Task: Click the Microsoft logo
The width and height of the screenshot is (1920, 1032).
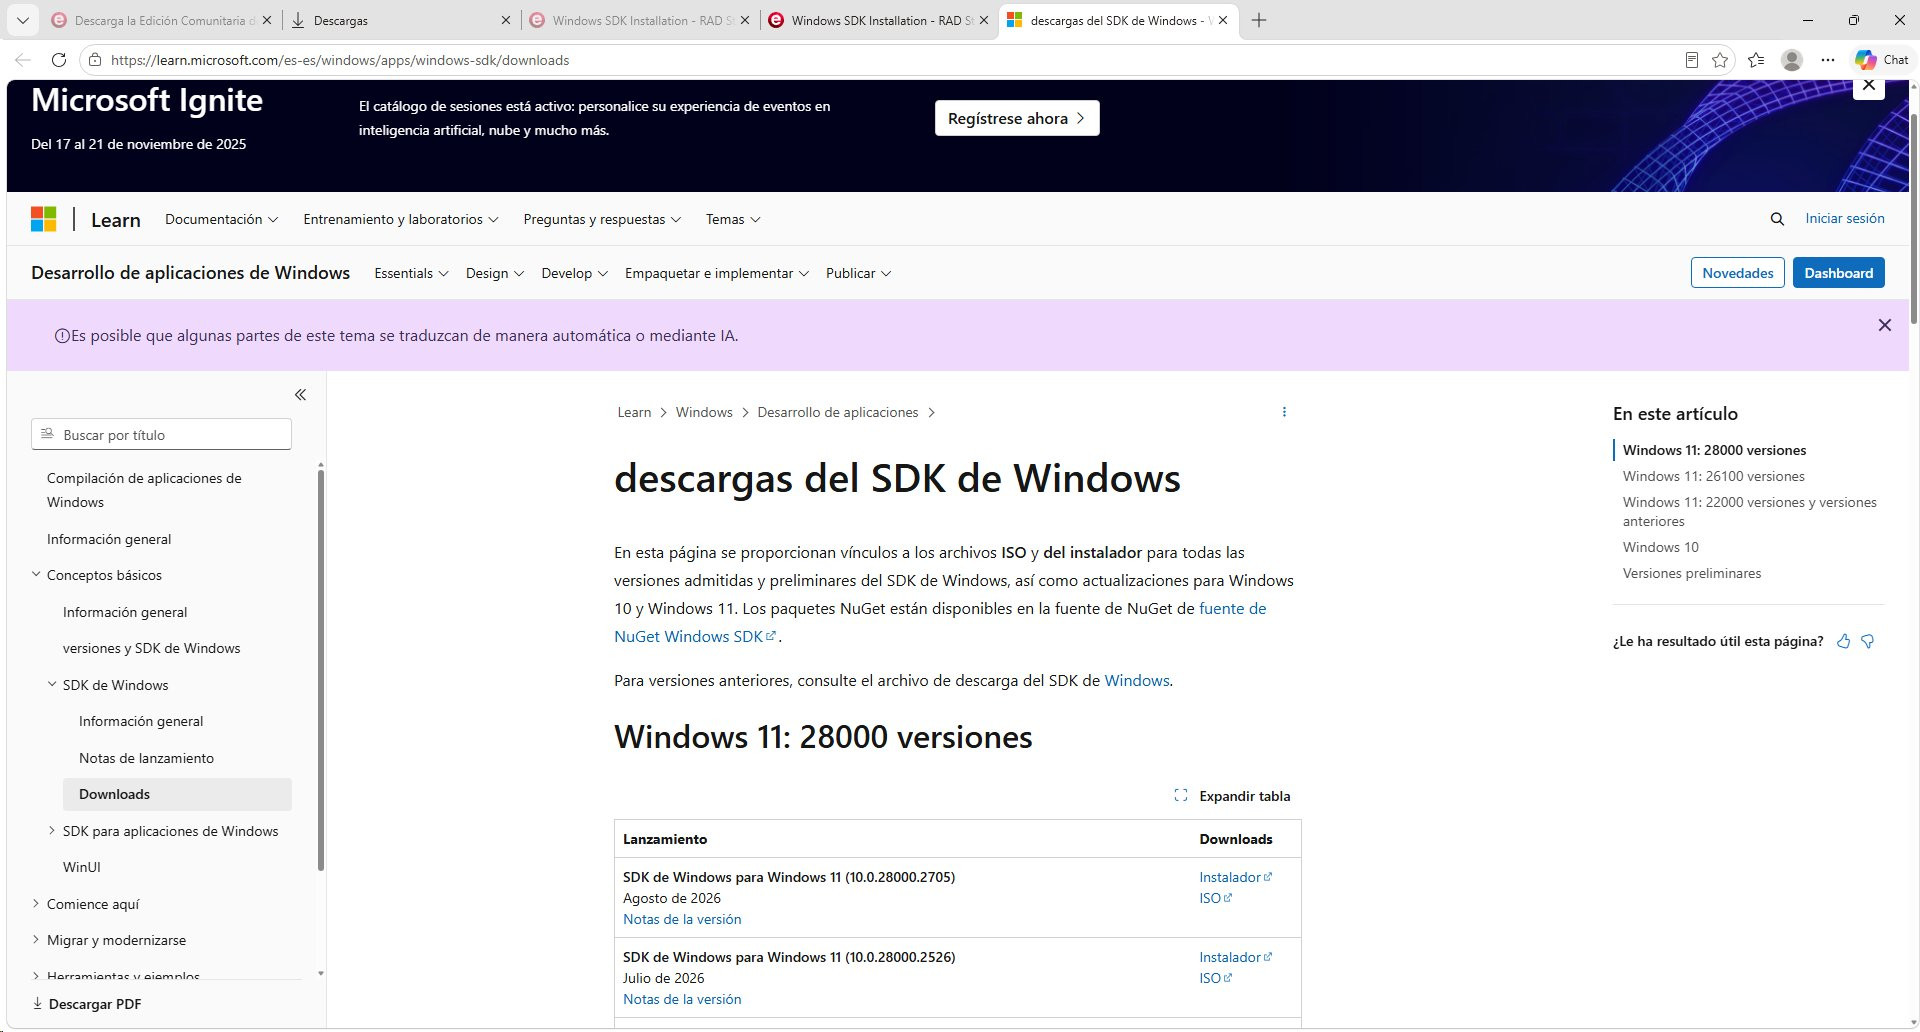Action: click(x=43, y=219)
